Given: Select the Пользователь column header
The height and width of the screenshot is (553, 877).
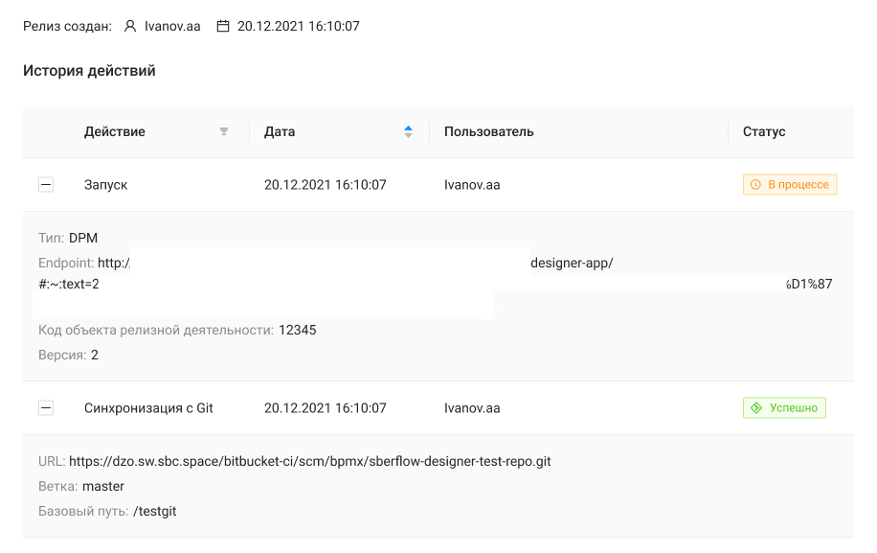Looking at the screenshot, I should pyautogui.click(x=488, y=132).
